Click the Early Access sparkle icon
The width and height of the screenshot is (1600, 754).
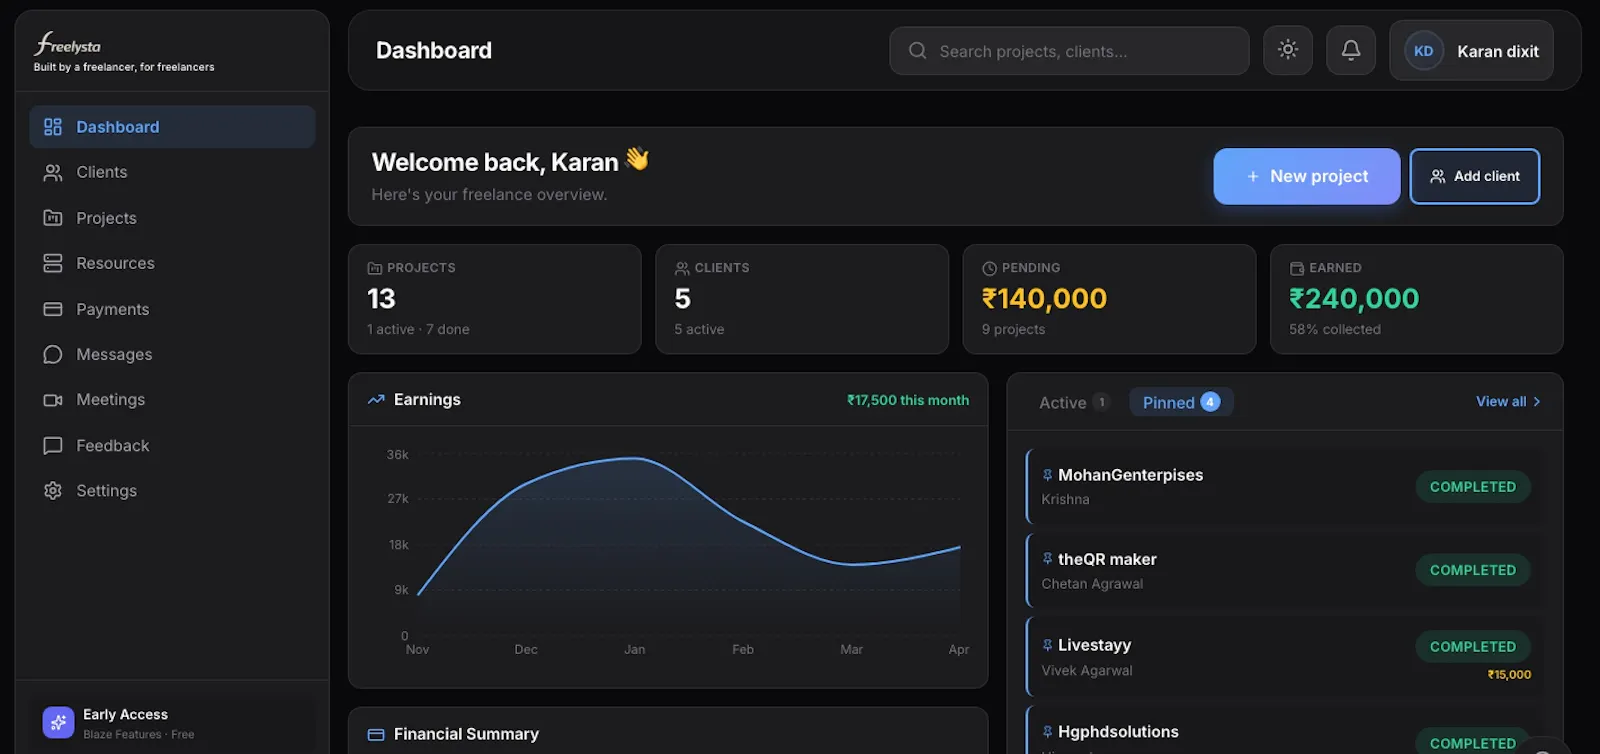click(58, 722)
